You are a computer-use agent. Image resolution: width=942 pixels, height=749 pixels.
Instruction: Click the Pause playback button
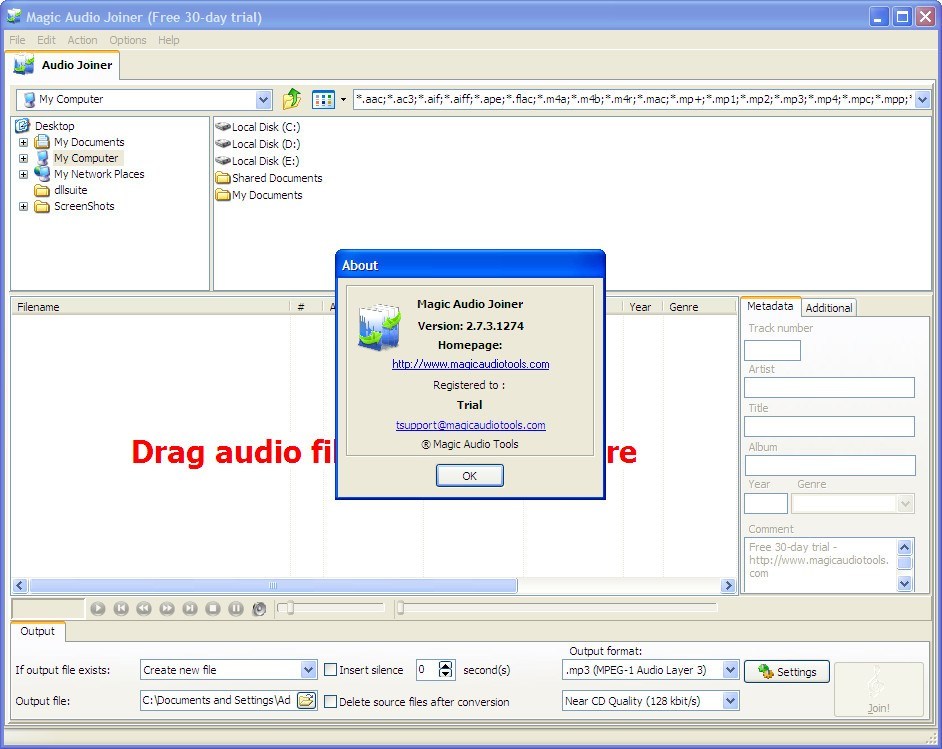236,608
